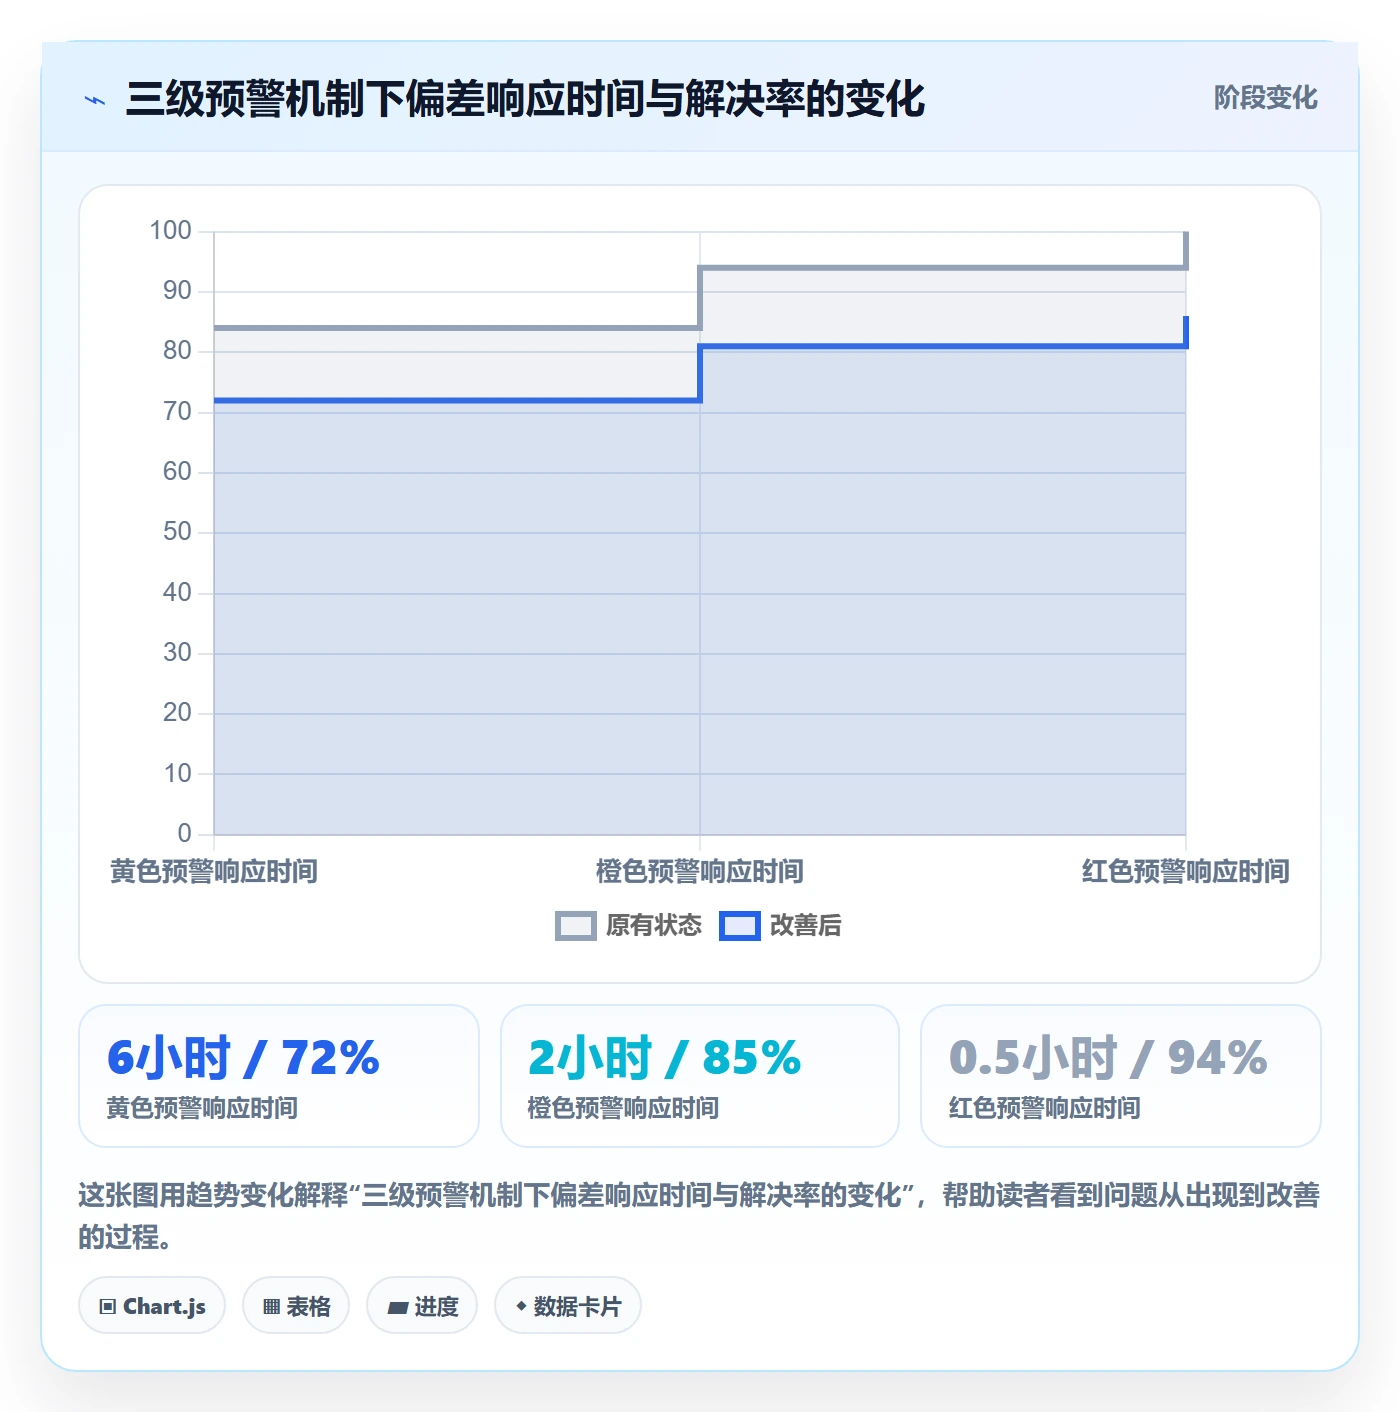Toggle the 原有状态 legend series

(x=628, y=925)
